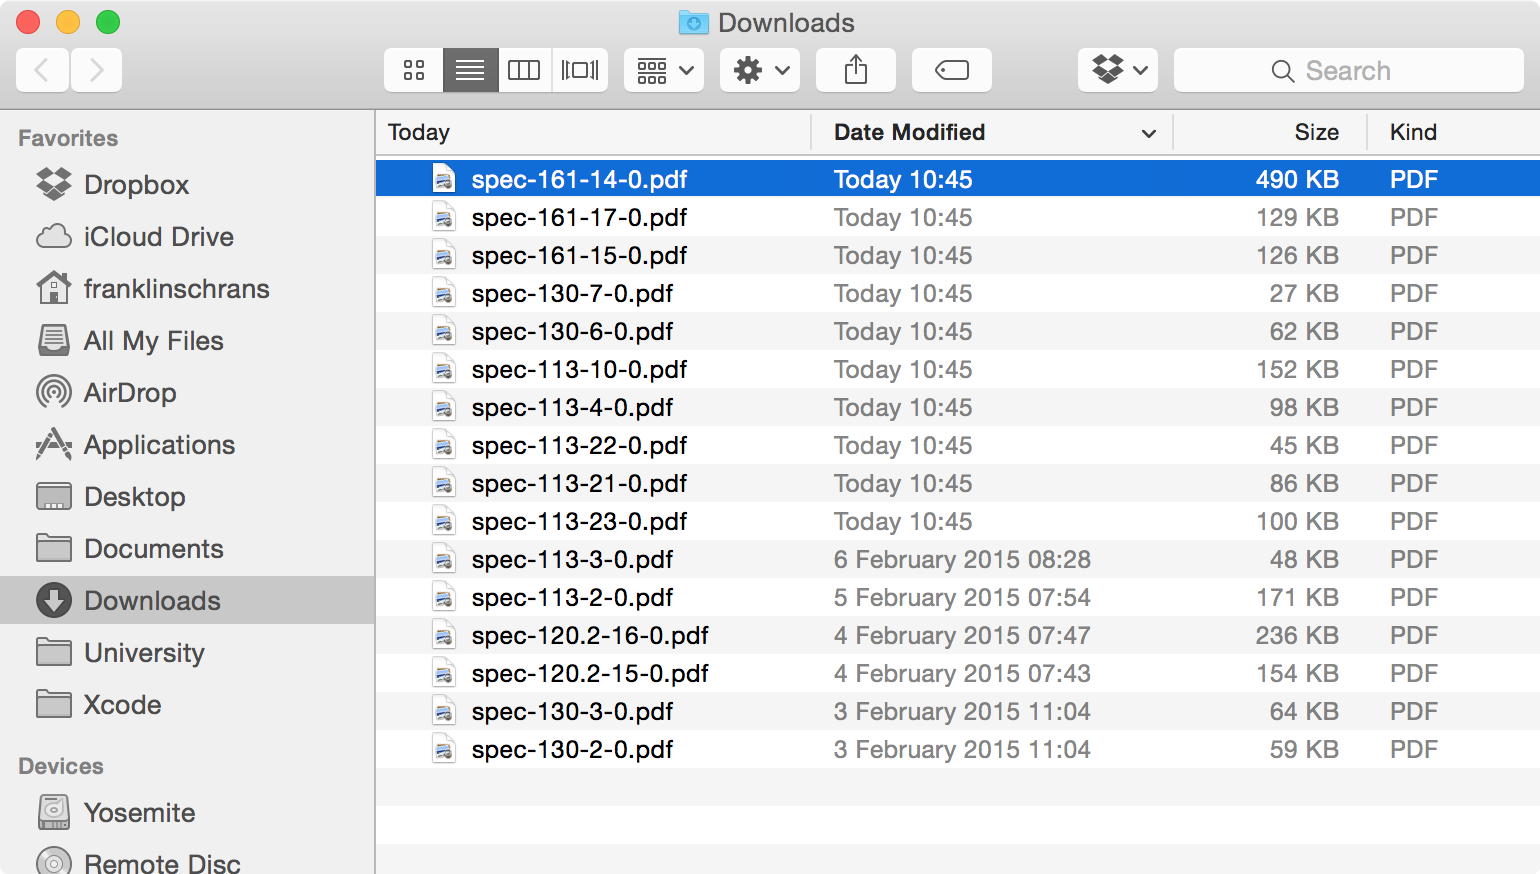Click the Downloads window title
1540x874 pixels.
pos(786,22)
